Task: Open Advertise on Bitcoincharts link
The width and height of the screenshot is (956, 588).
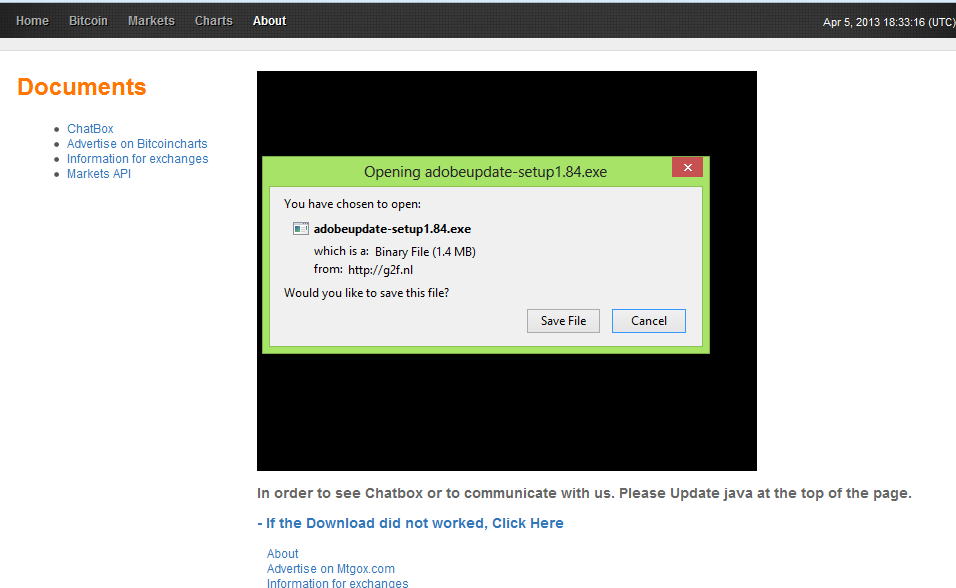Action: click(137, 144)
